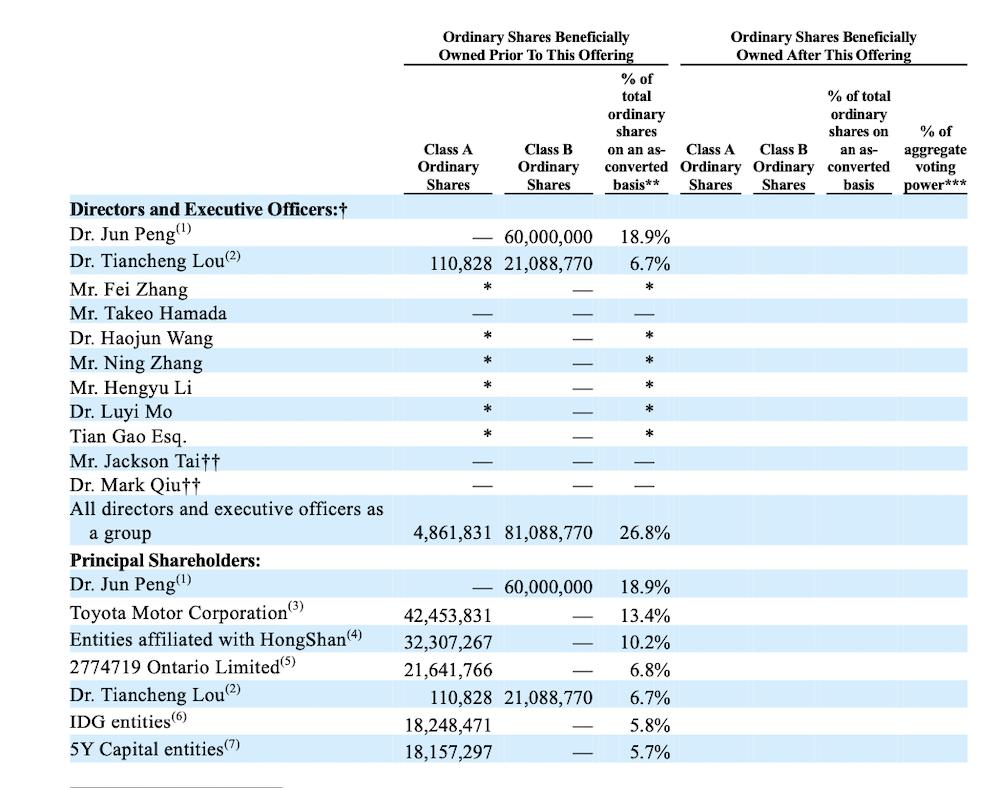Click the Principal Shareholders heading

point(165,560)
